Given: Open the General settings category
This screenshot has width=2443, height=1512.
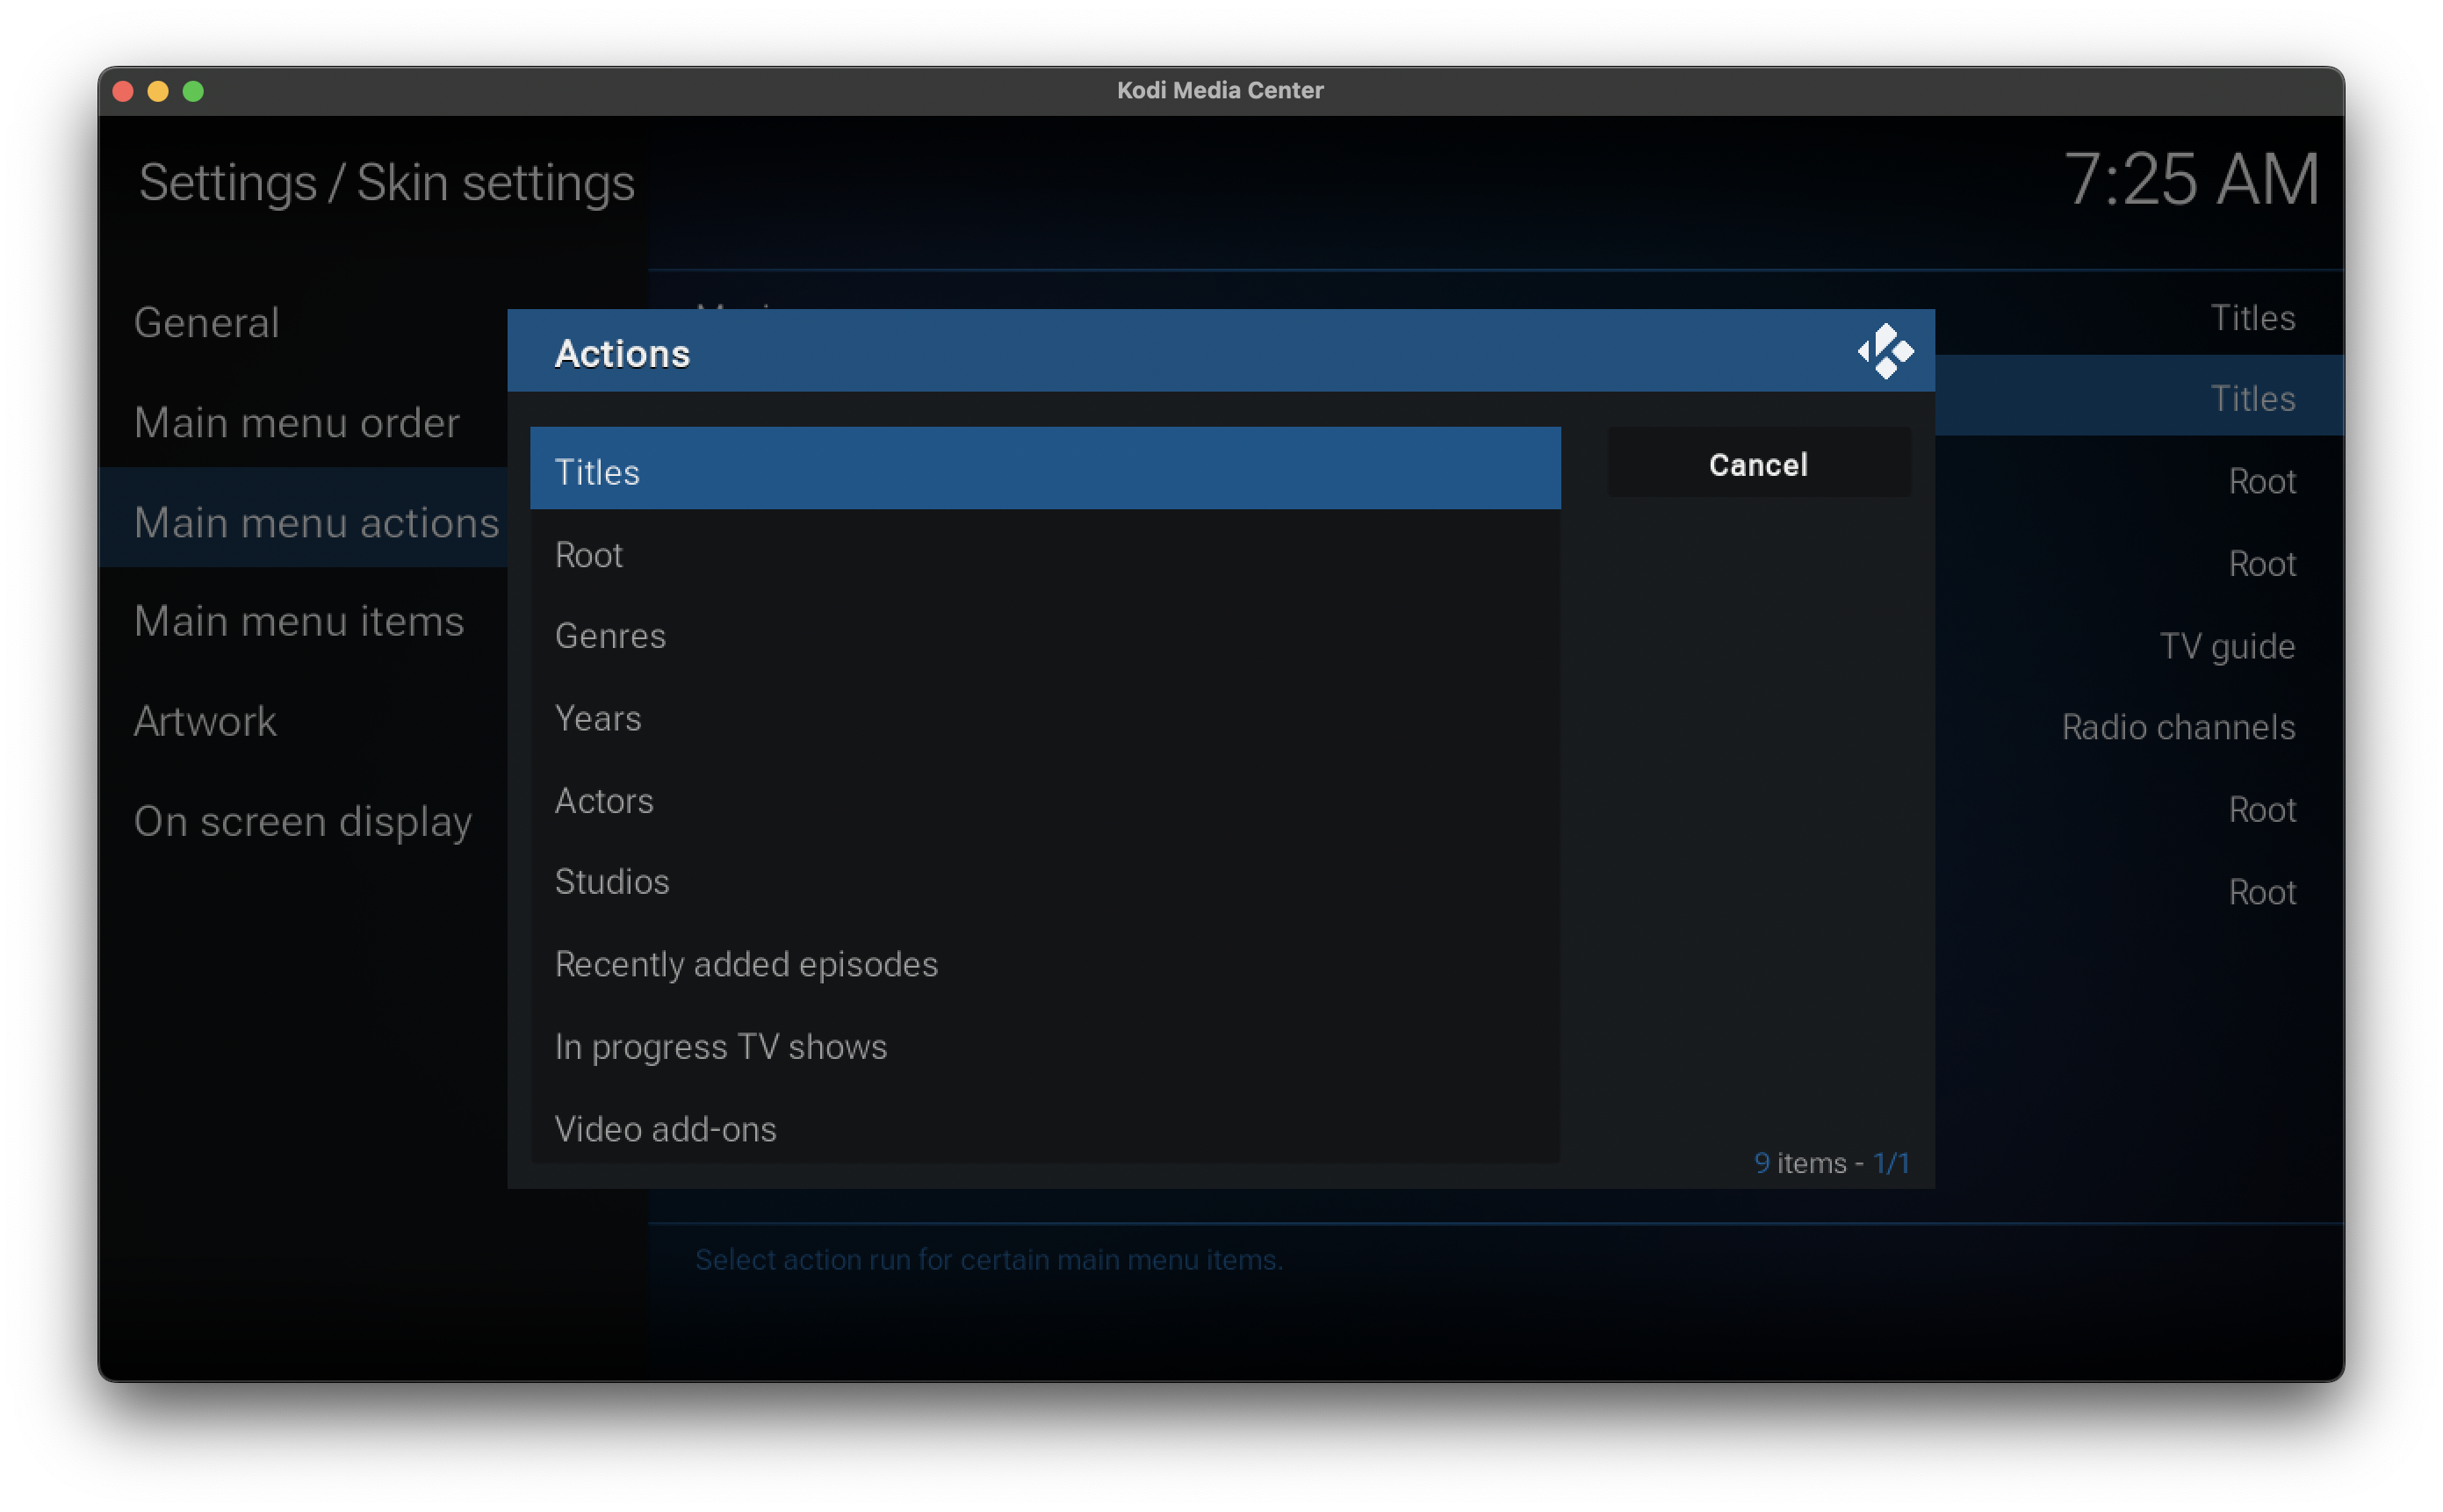Looking at the screenshot, I should [x=207, y=322].
